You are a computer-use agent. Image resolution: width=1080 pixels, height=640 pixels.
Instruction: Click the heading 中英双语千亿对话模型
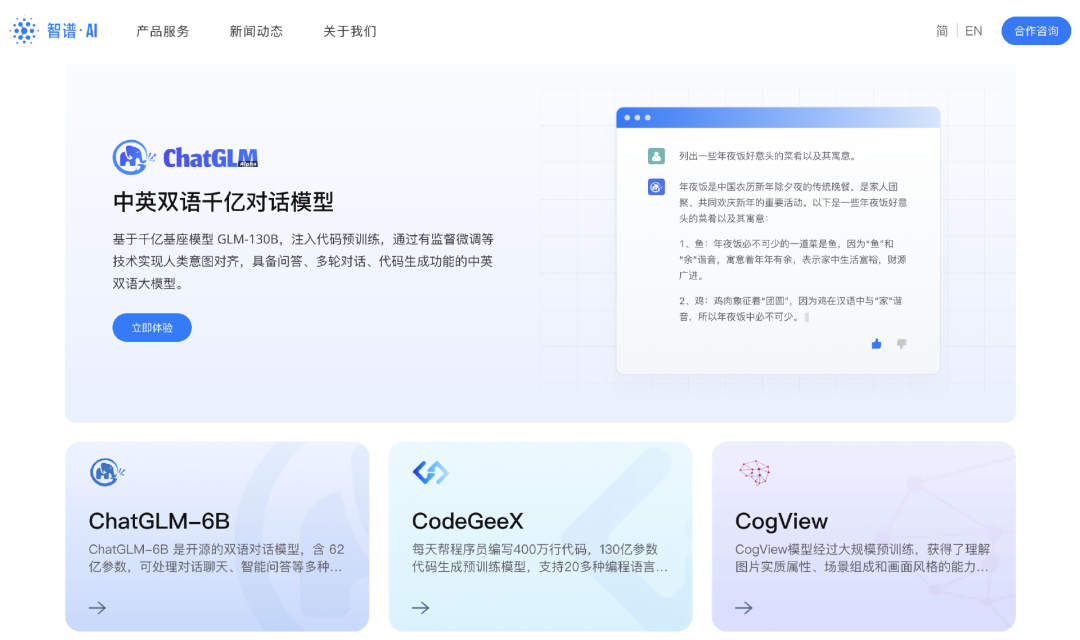(x=223, y=202)
